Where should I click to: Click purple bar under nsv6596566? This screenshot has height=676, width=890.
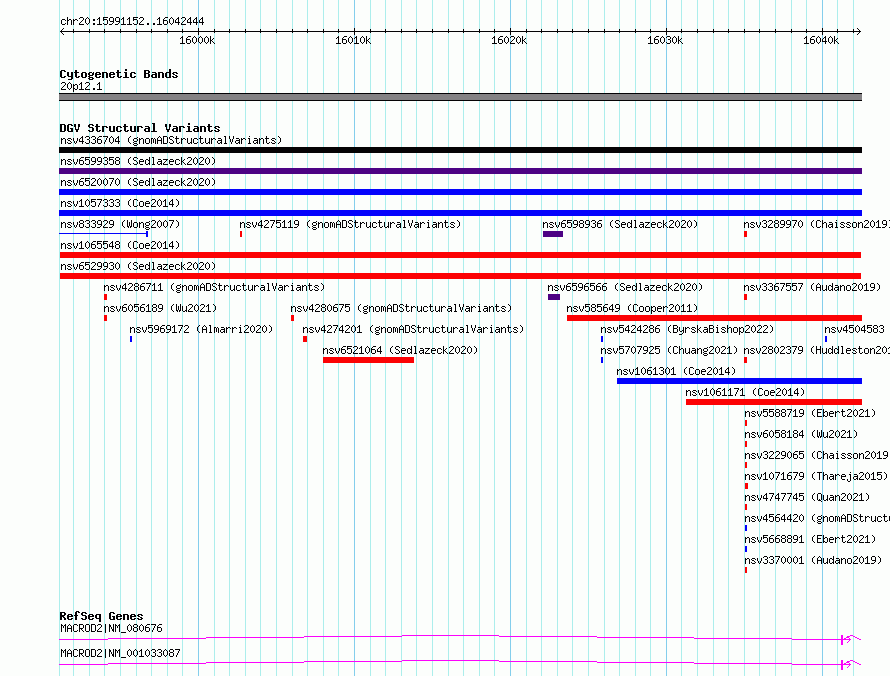click(554, 297)
